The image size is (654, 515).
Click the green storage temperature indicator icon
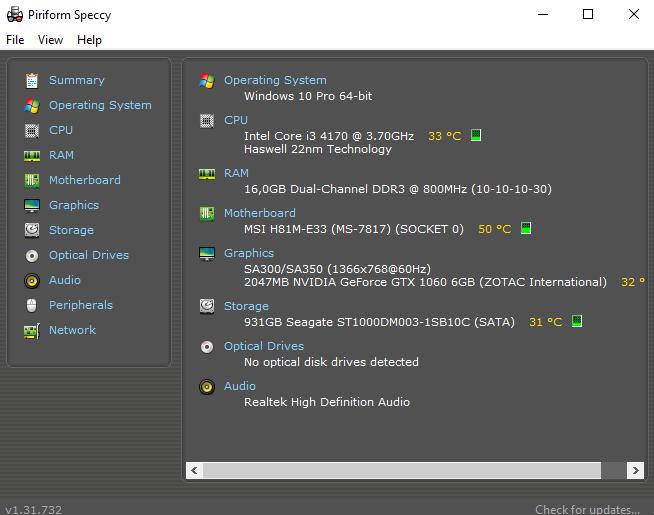tap(577, 321)
